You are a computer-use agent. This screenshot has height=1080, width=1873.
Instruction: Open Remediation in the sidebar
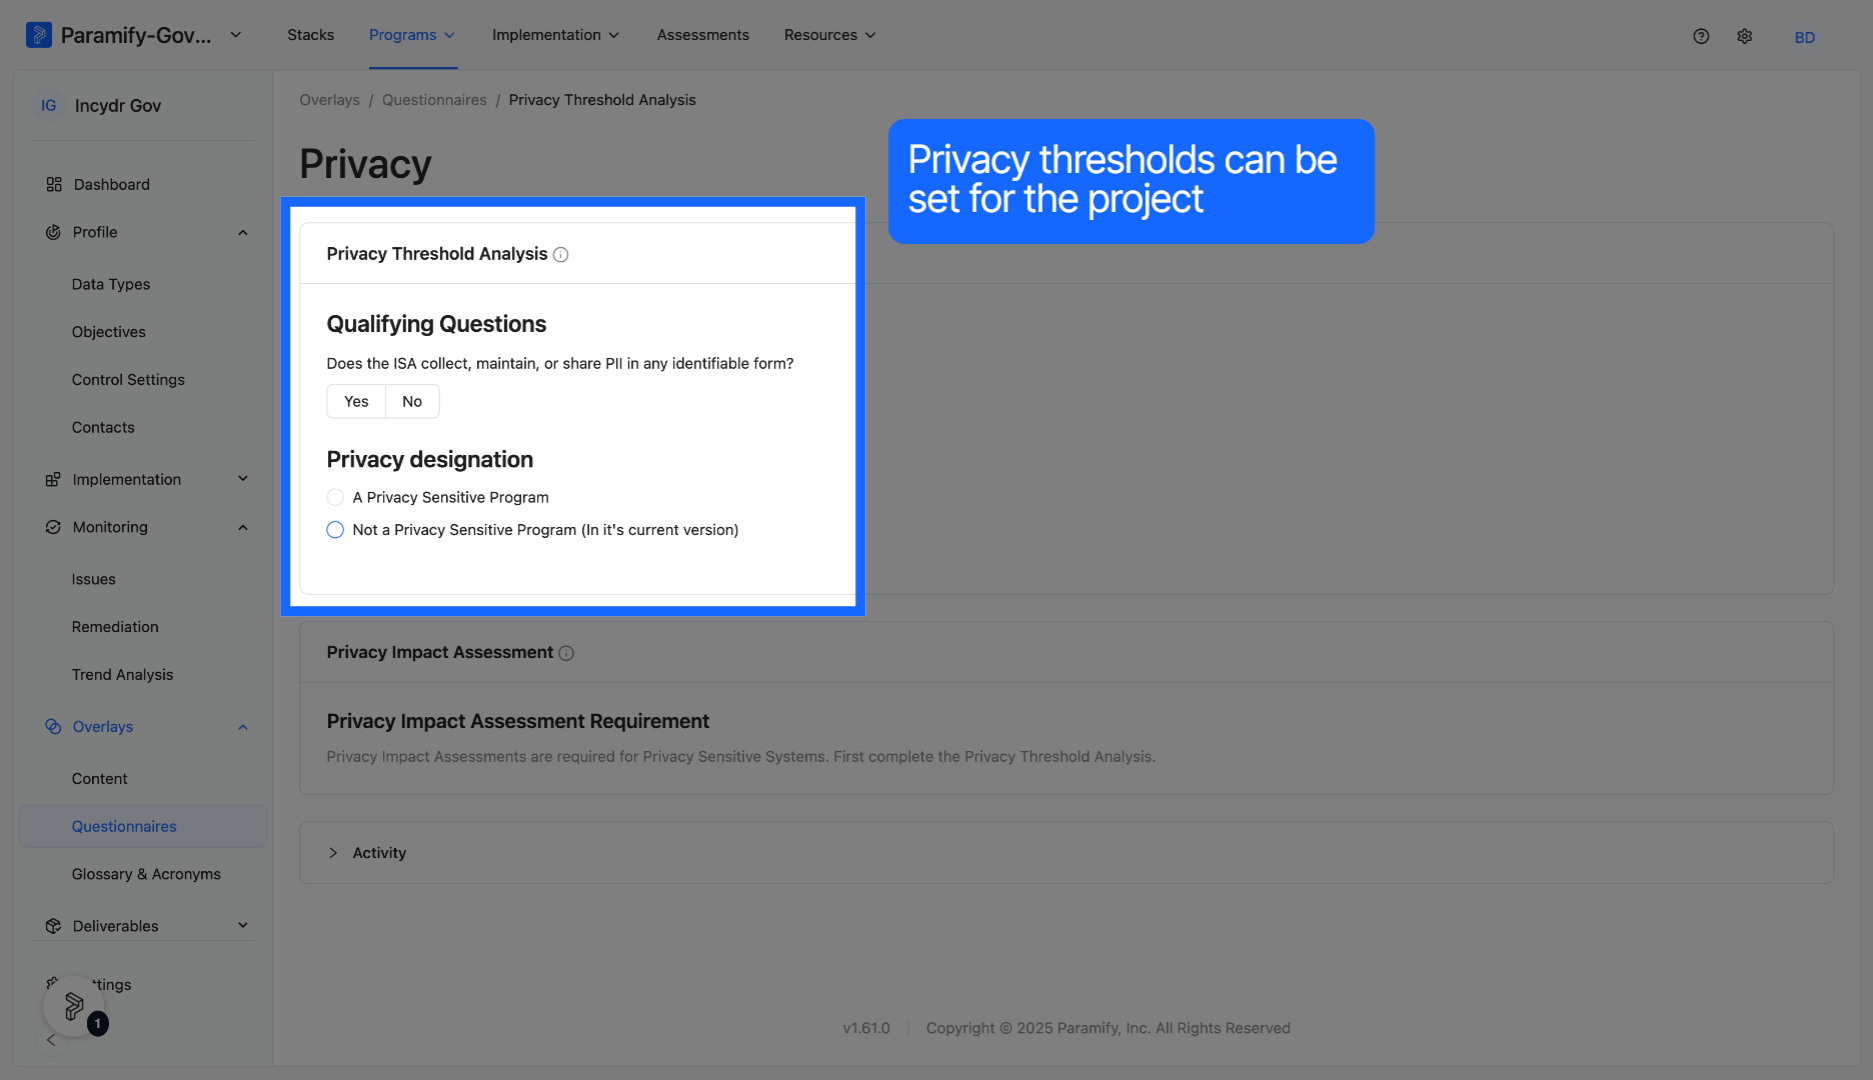point(115,627)
